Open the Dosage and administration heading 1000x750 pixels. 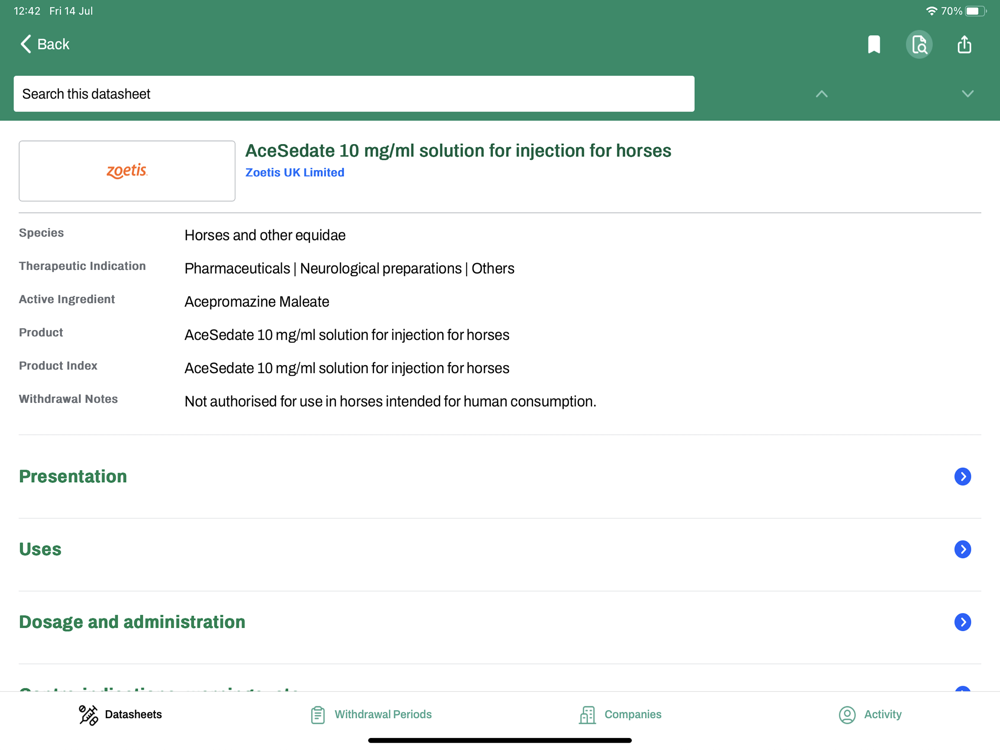pos(132,622)
